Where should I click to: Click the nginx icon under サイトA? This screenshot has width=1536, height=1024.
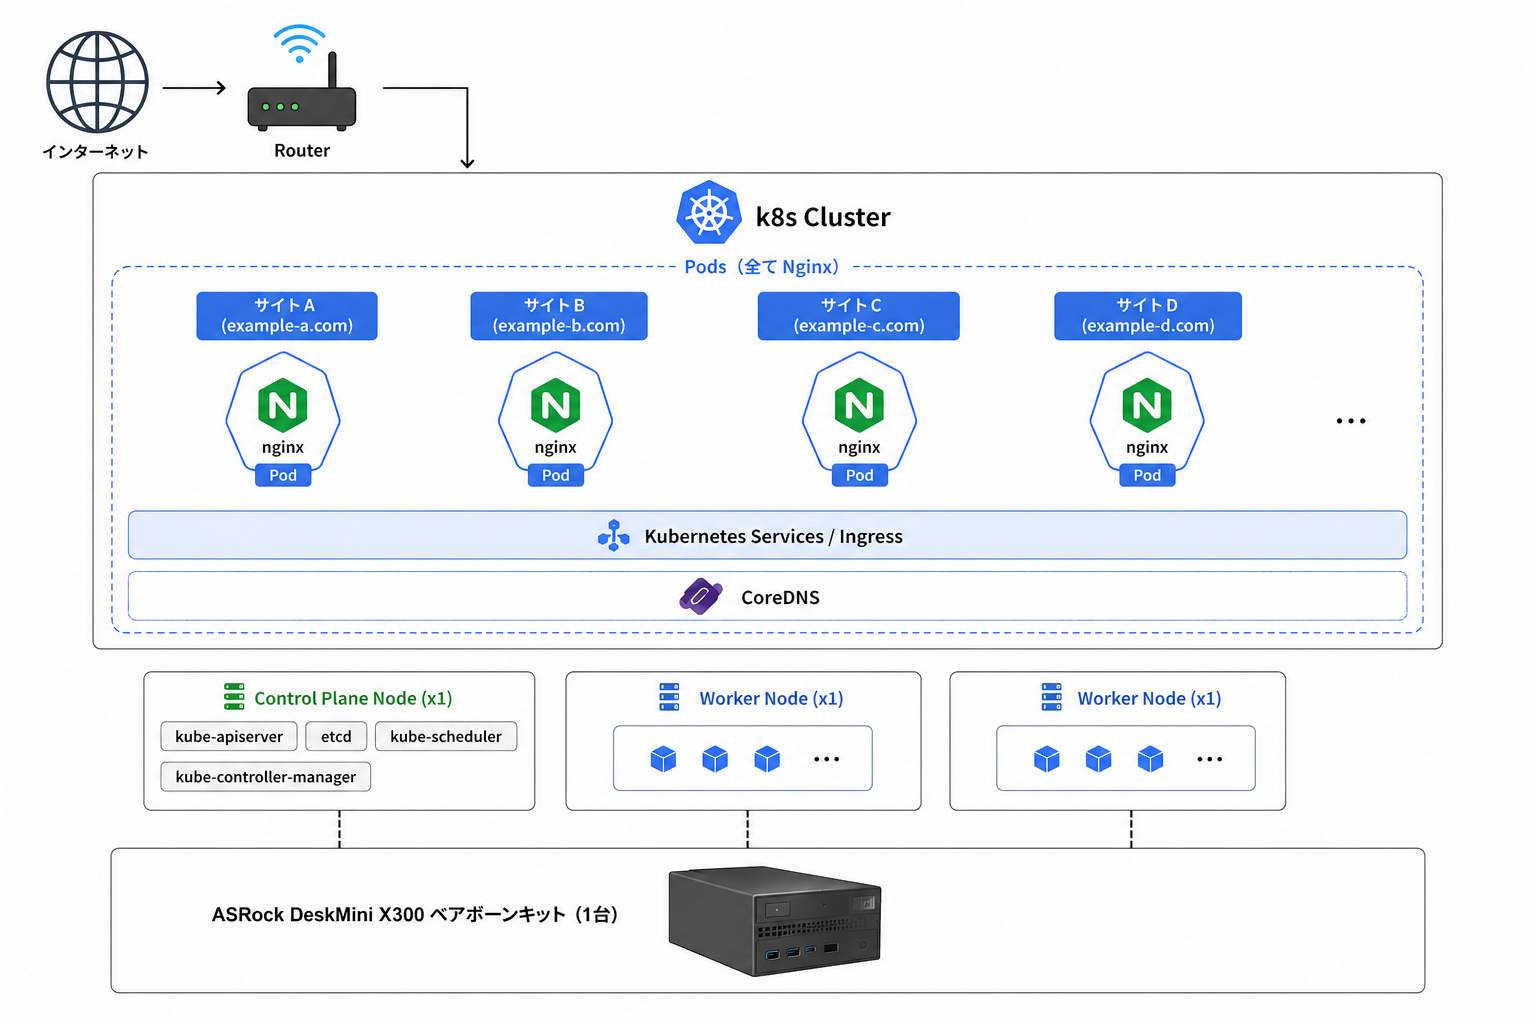pos(283,406)
